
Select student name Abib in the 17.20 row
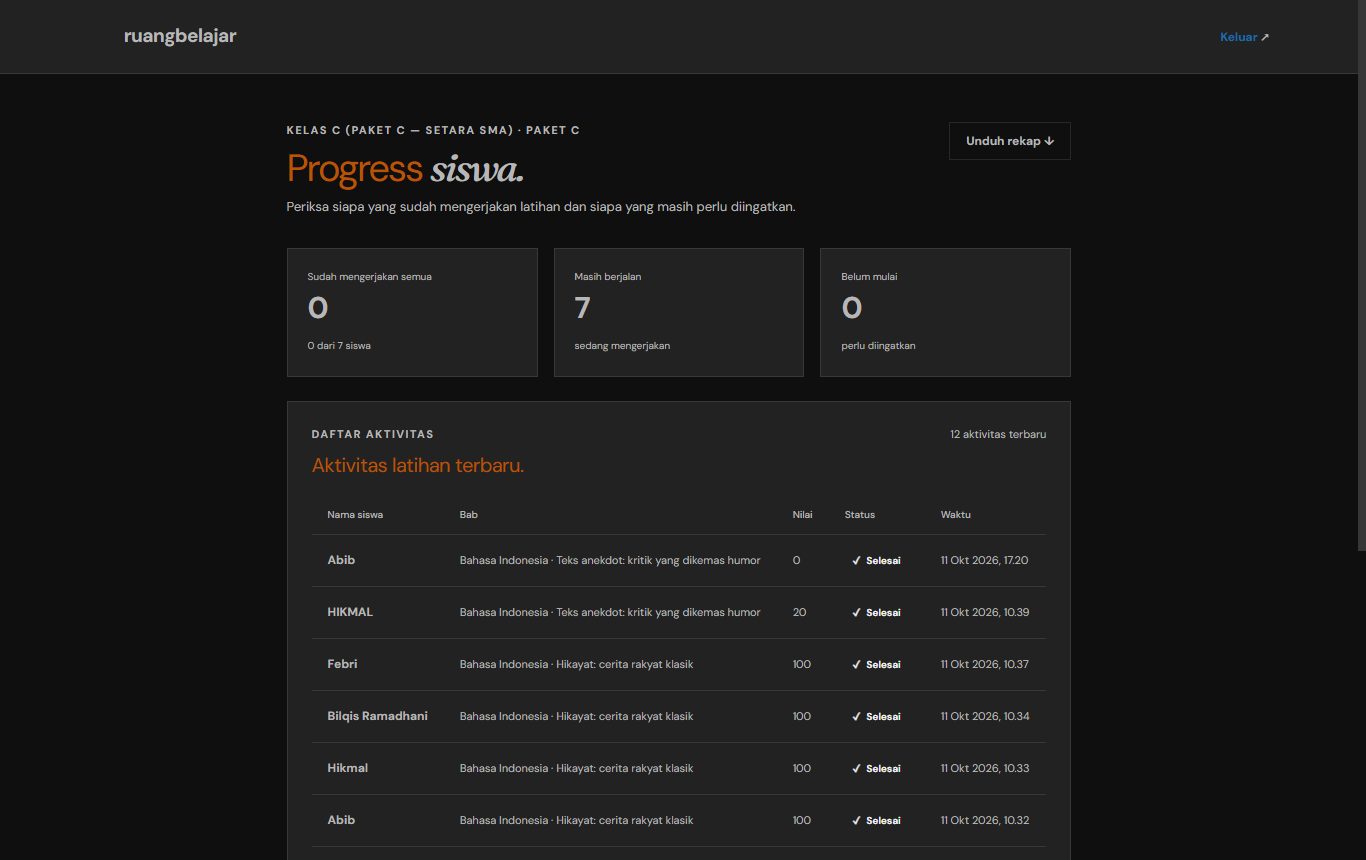point(341,560)
